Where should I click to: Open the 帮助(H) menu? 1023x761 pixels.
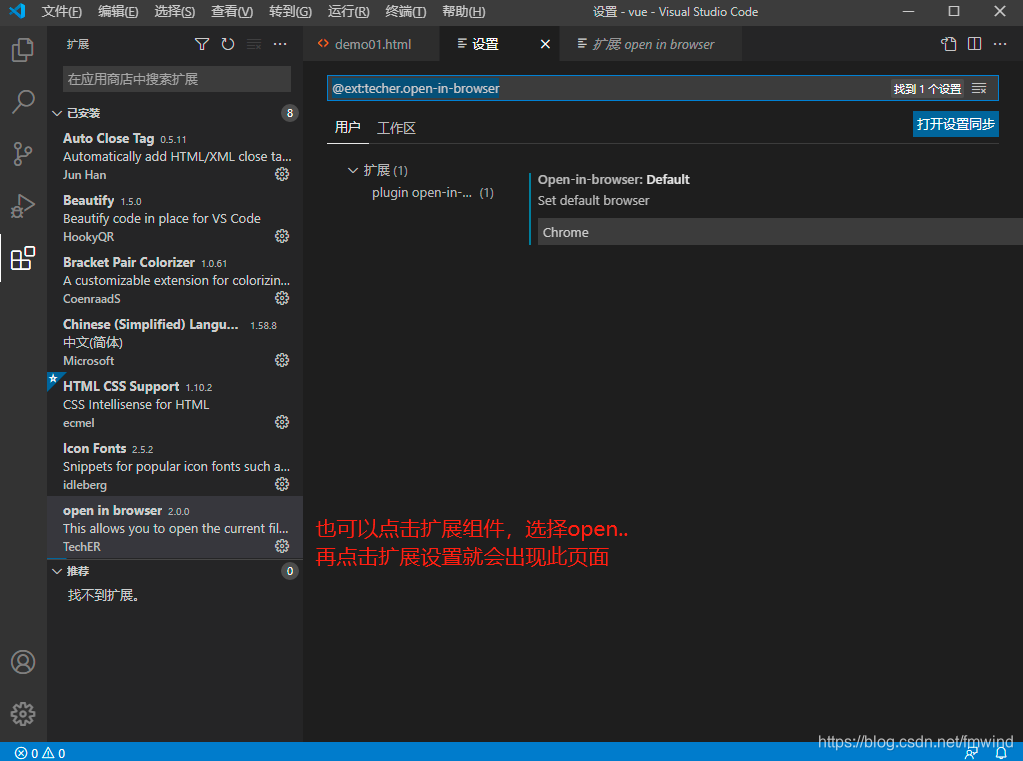[x=464, y=11]
